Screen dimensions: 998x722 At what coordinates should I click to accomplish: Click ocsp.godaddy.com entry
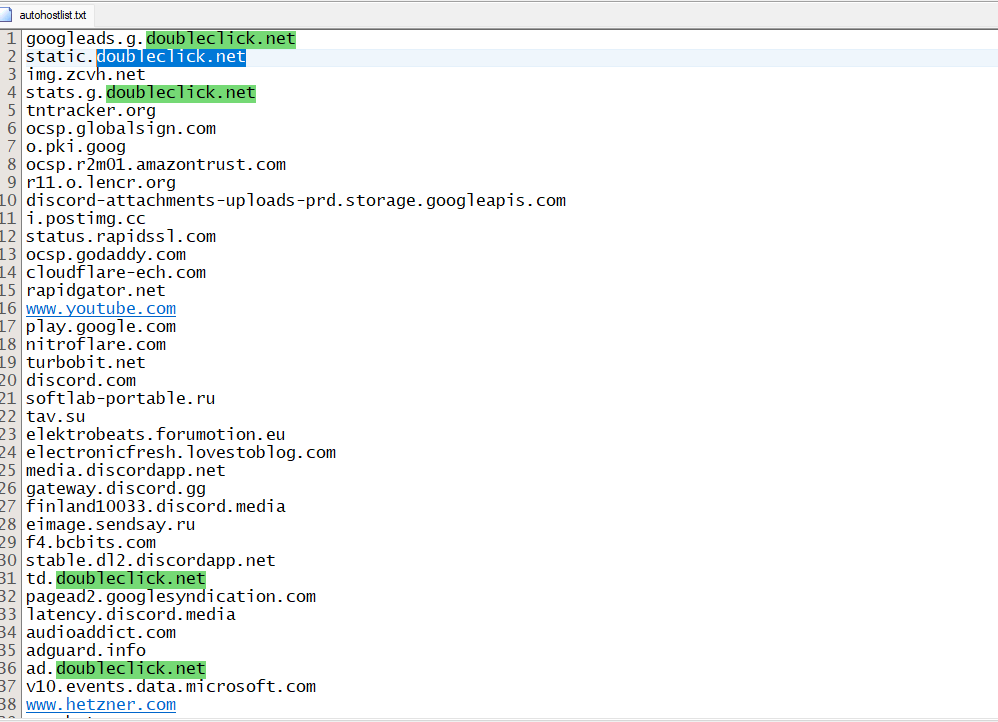[x=106, y=255]
